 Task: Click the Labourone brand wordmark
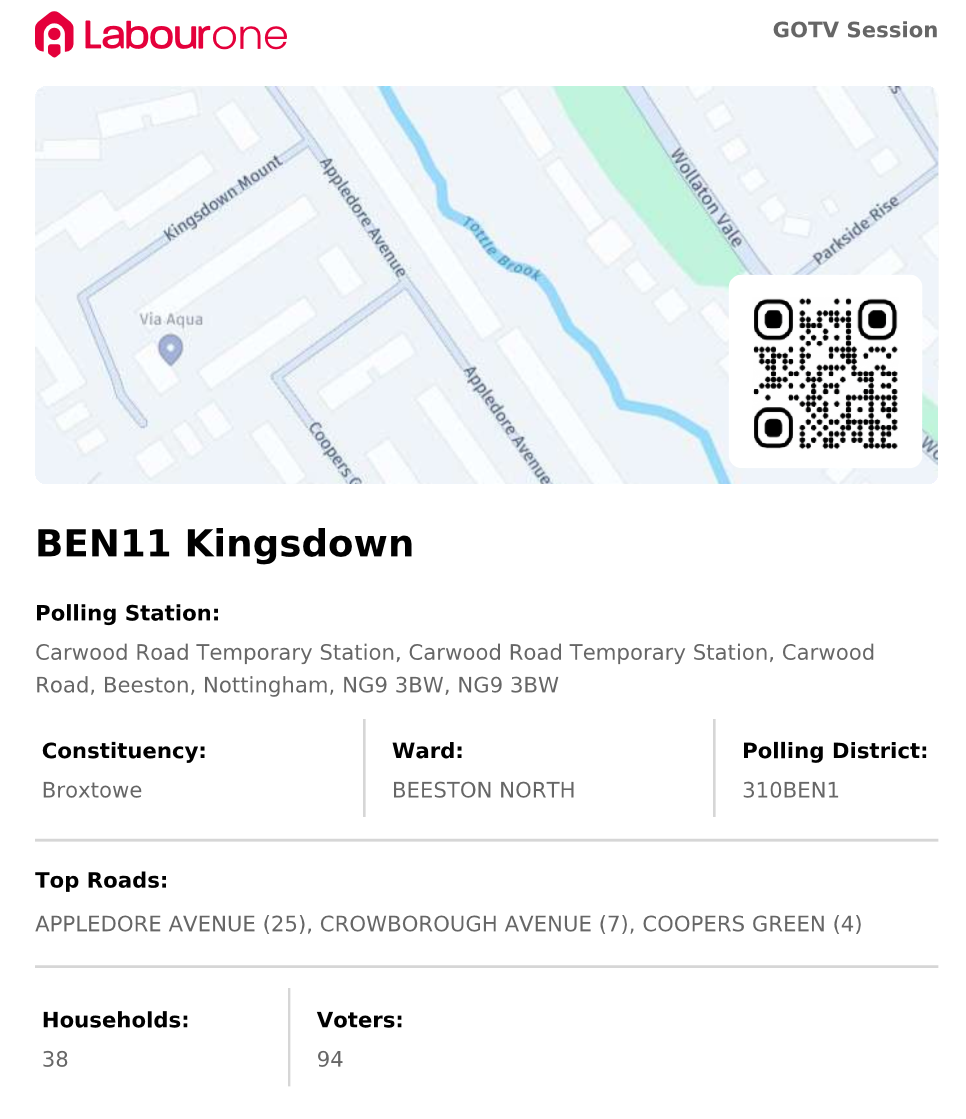click(186, 35)
